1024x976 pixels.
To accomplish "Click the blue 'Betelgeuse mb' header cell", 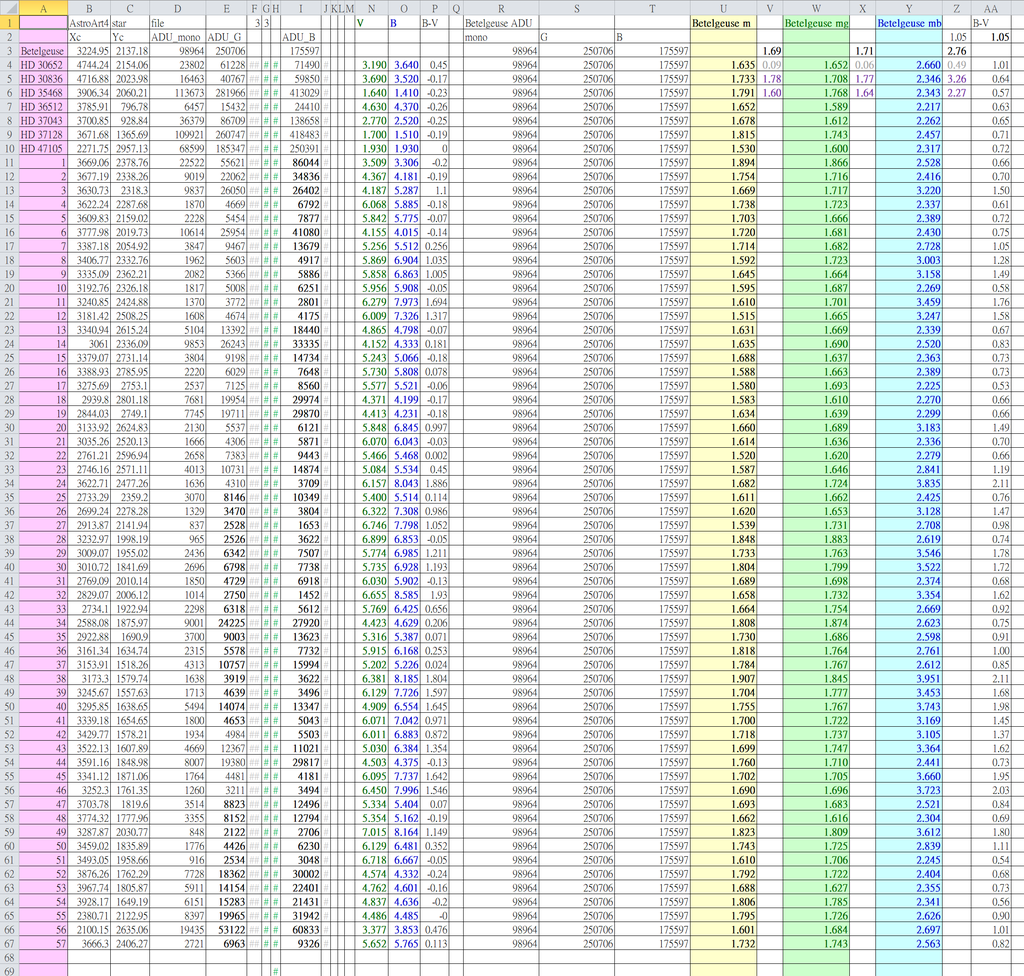I will (x=908, y=23).
